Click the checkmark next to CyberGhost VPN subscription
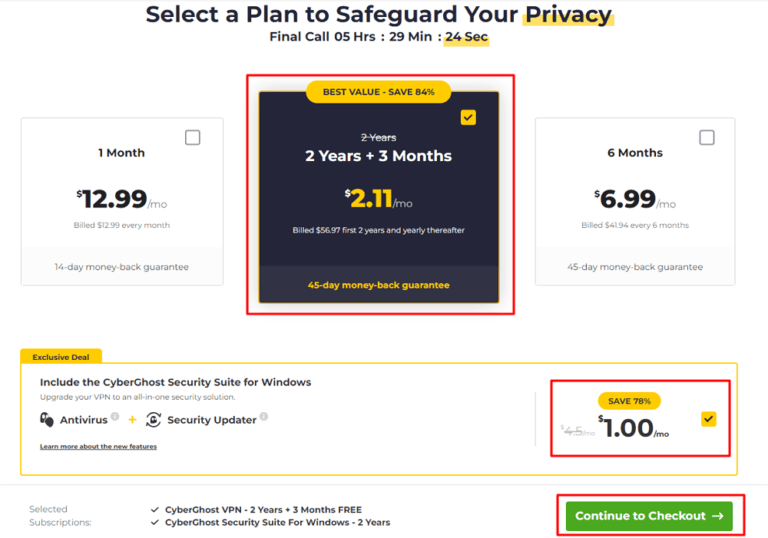This screenshot has height=538, width=768. (154, 510)
